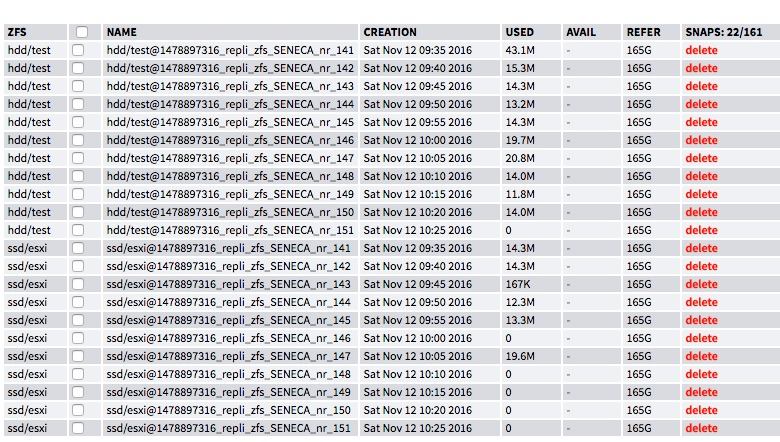Select the checkbox for ssd/esxi snapshot nr_147
Viewport: 780px width, 442px height.
click(78, 356)
